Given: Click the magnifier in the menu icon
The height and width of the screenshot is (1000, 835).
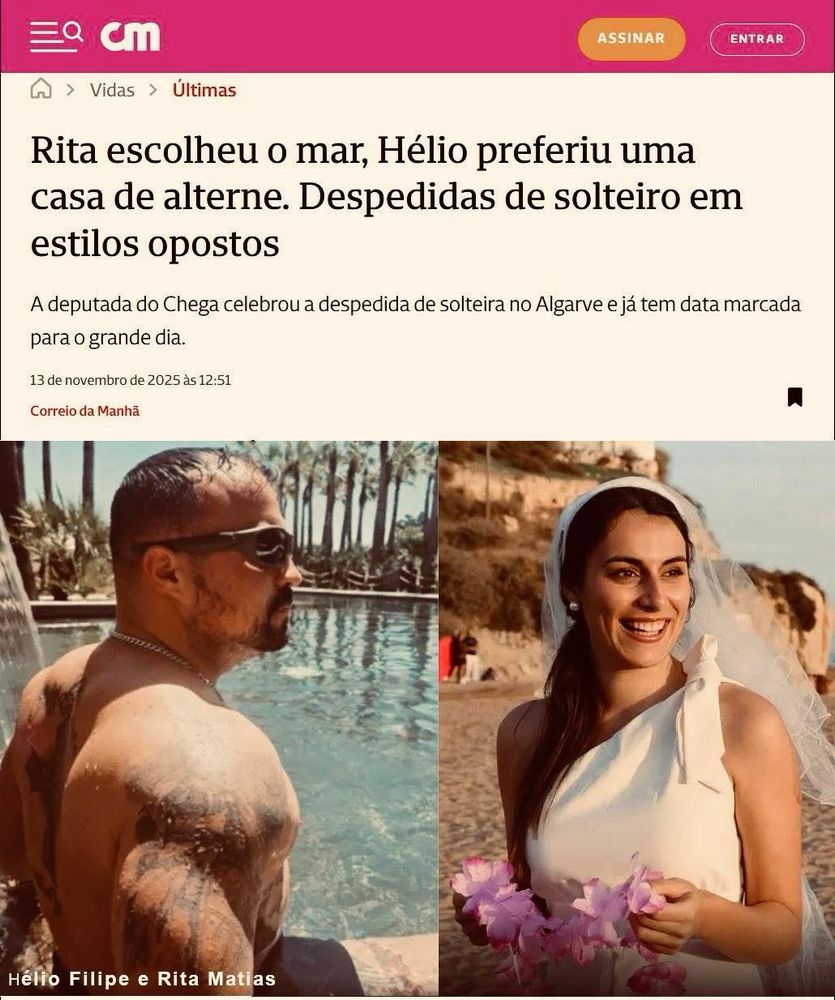Looking at the screenshot, I should point(74,31).
